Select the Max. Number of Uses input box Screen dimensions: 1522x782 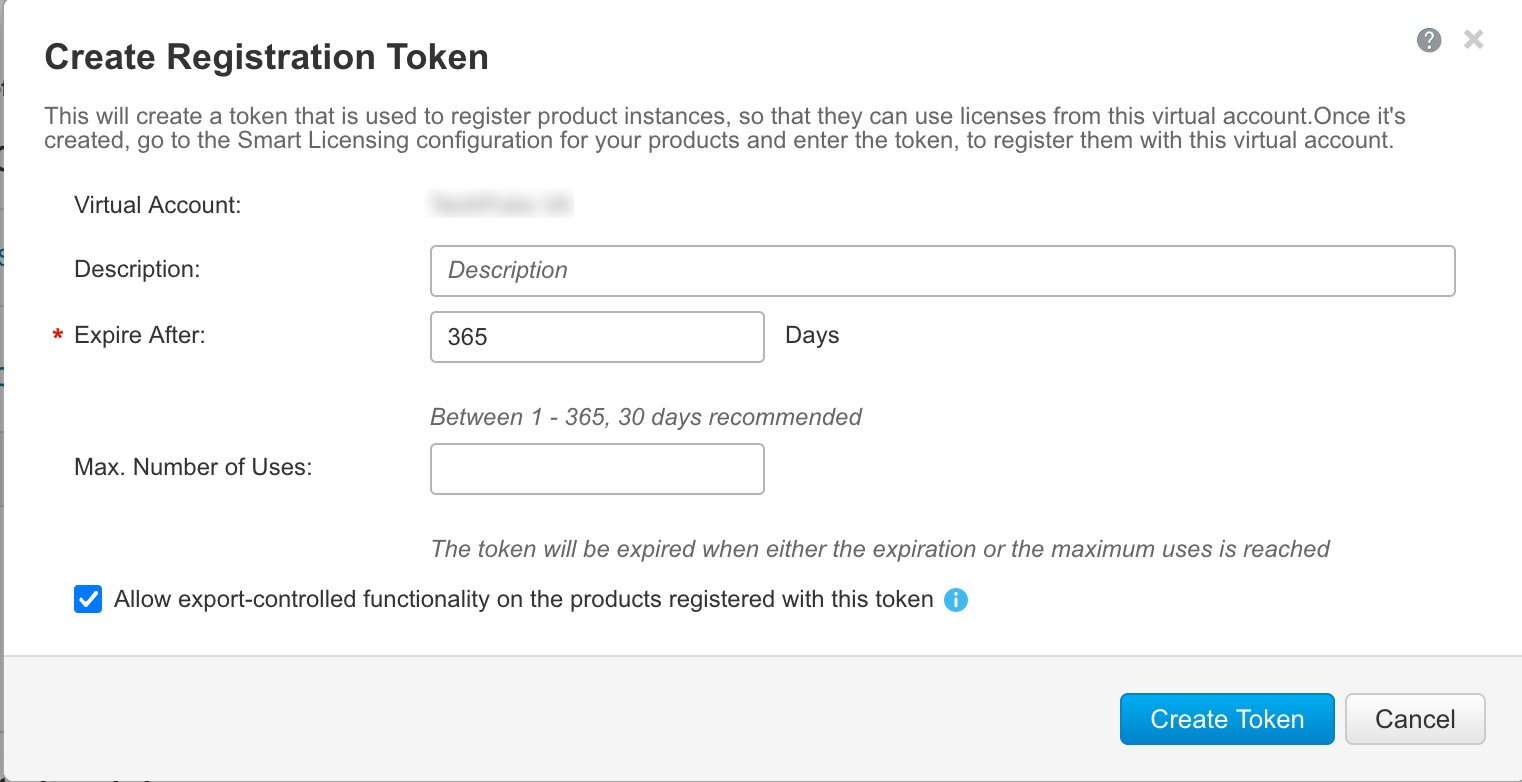597,469
